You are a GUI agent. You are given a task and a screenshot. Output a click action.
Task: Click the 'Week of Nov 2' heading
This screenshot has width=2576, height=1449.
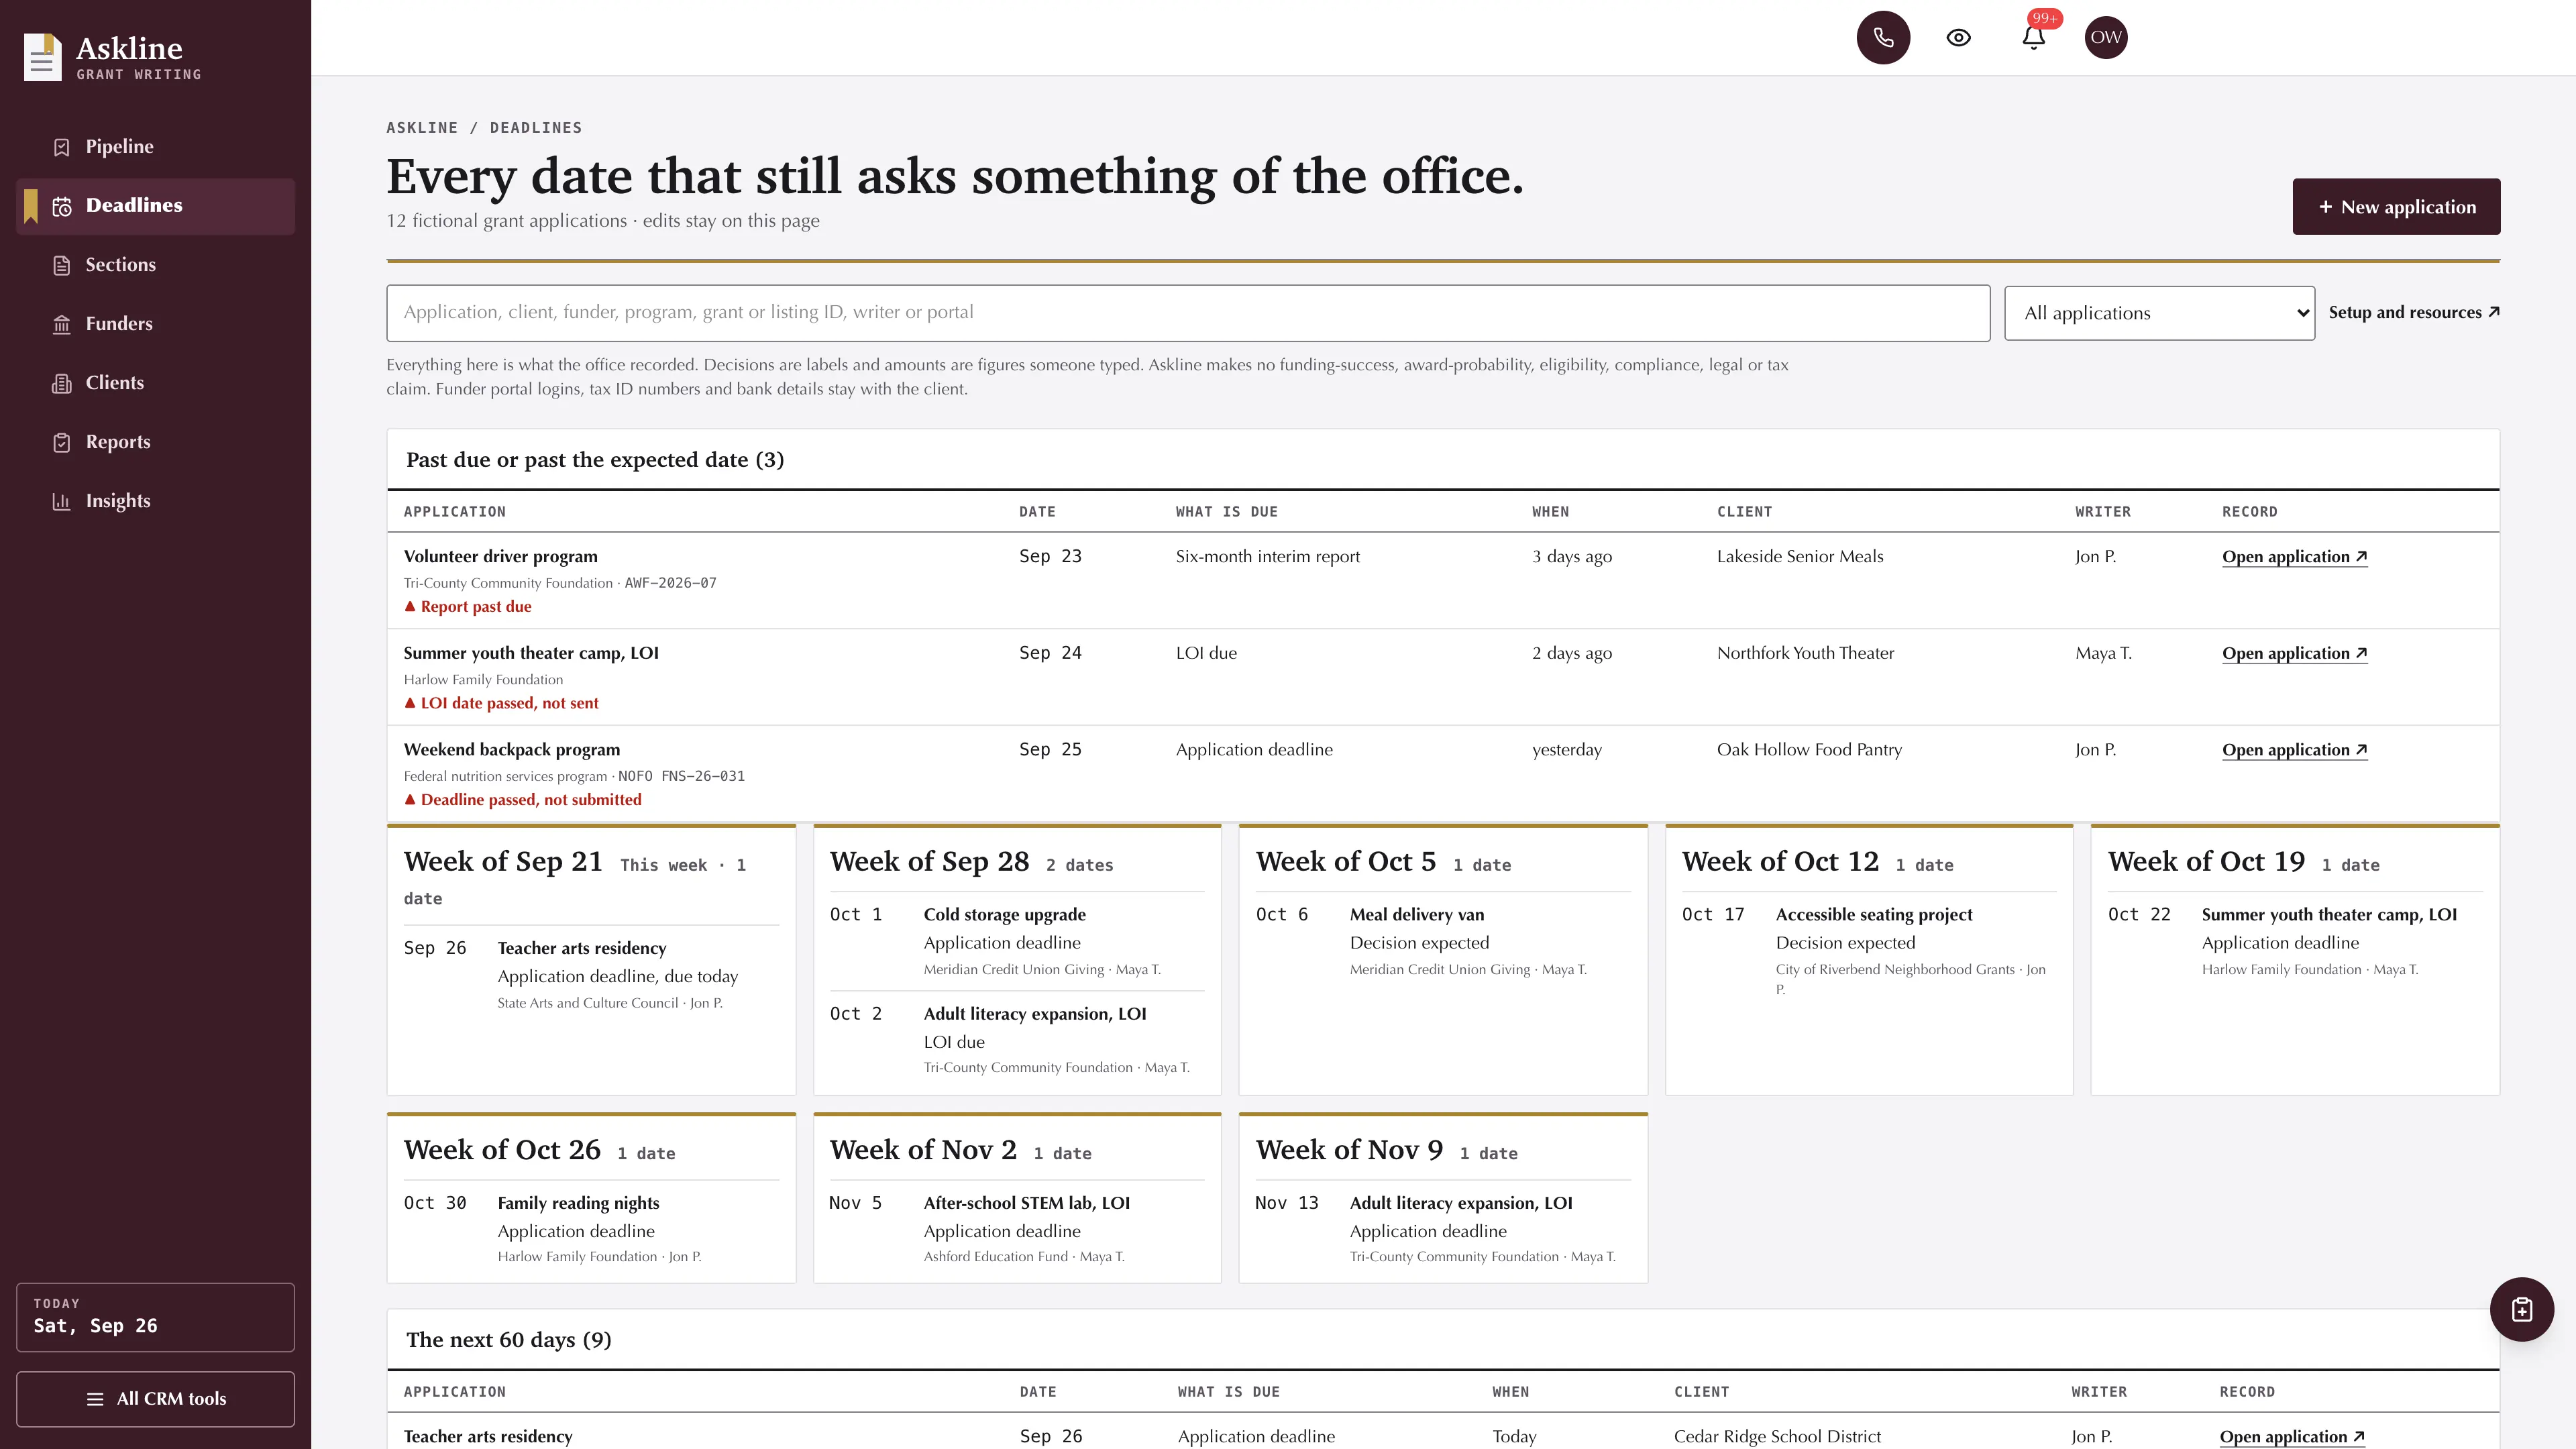click(x=922, y=1150)
